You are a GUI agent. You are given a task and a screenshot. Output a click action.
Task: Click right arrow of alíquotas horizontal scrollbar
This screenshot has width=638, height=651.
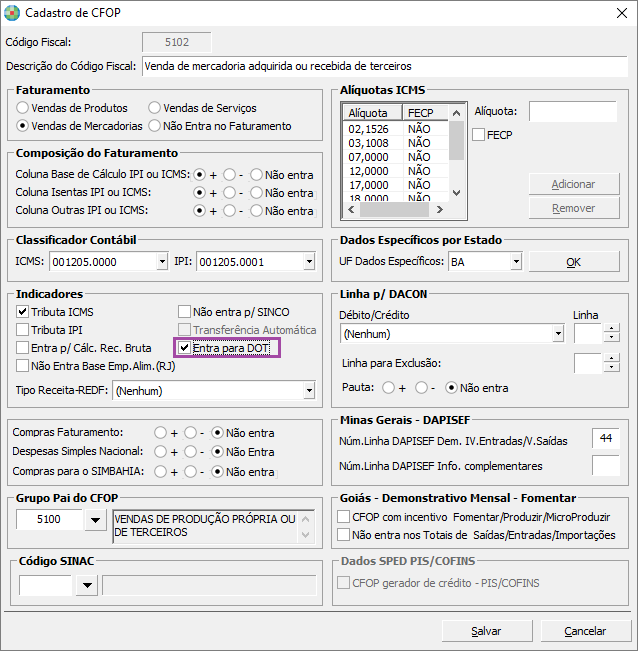440,210
